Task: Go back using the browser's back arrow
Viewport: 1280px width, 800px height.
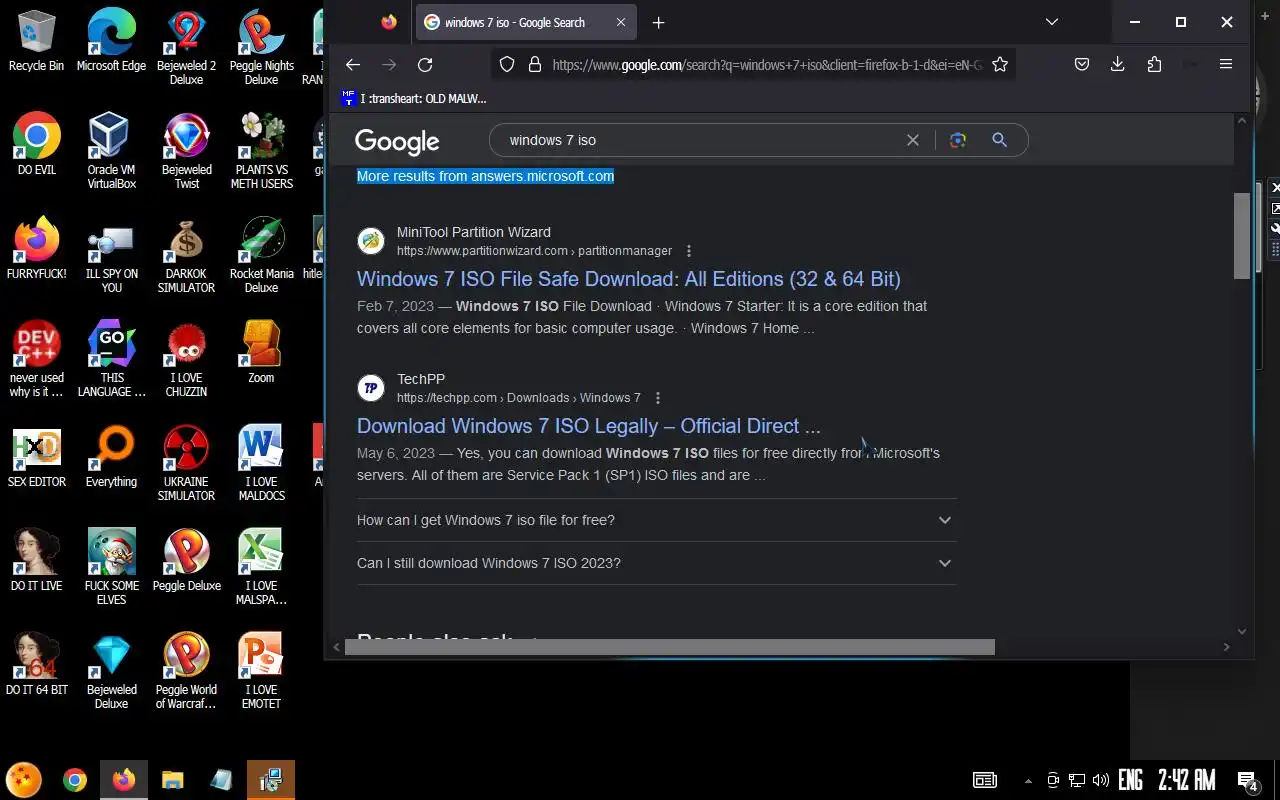Action: pyautogui.click(x=353, y=65)
